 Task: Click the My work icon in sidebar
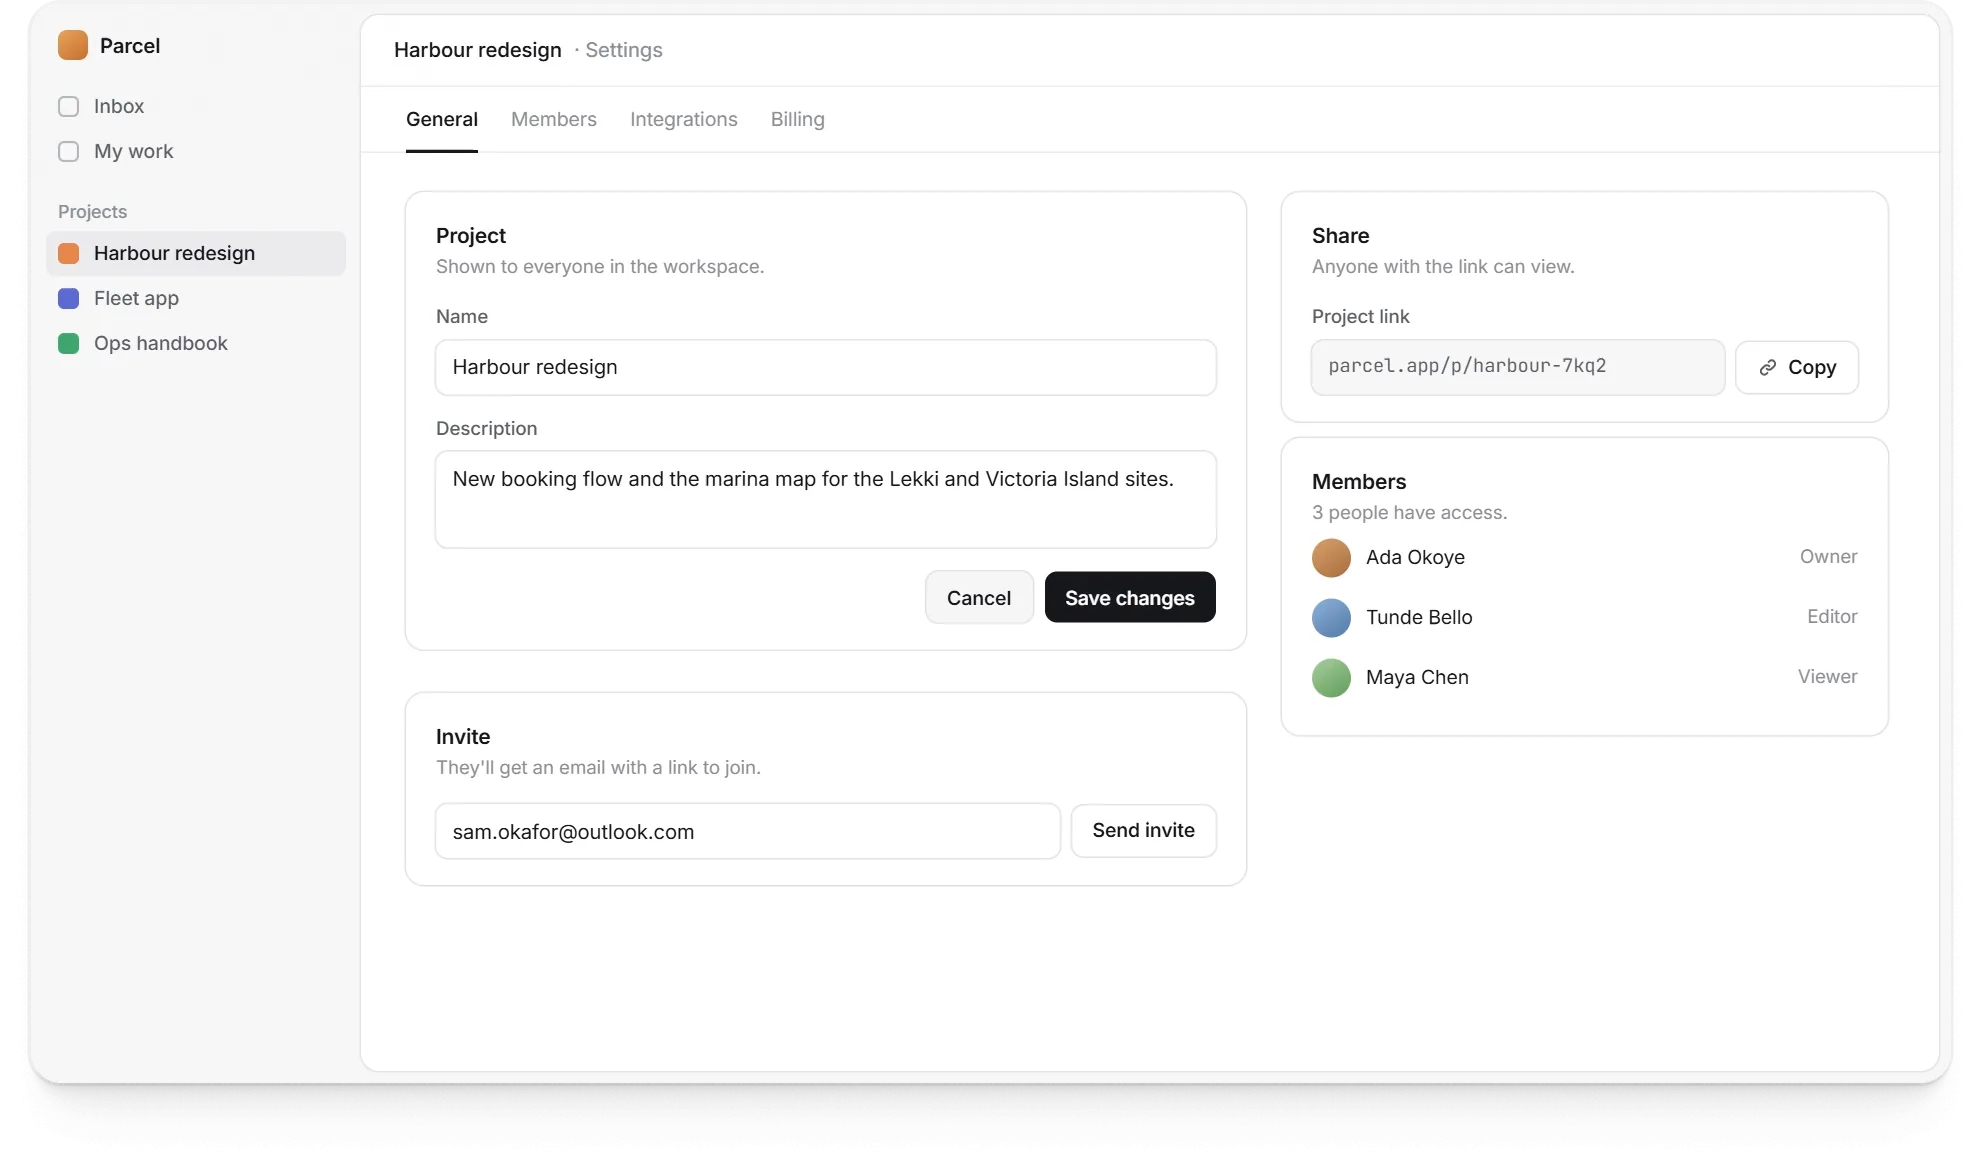[x=68, y=151]
